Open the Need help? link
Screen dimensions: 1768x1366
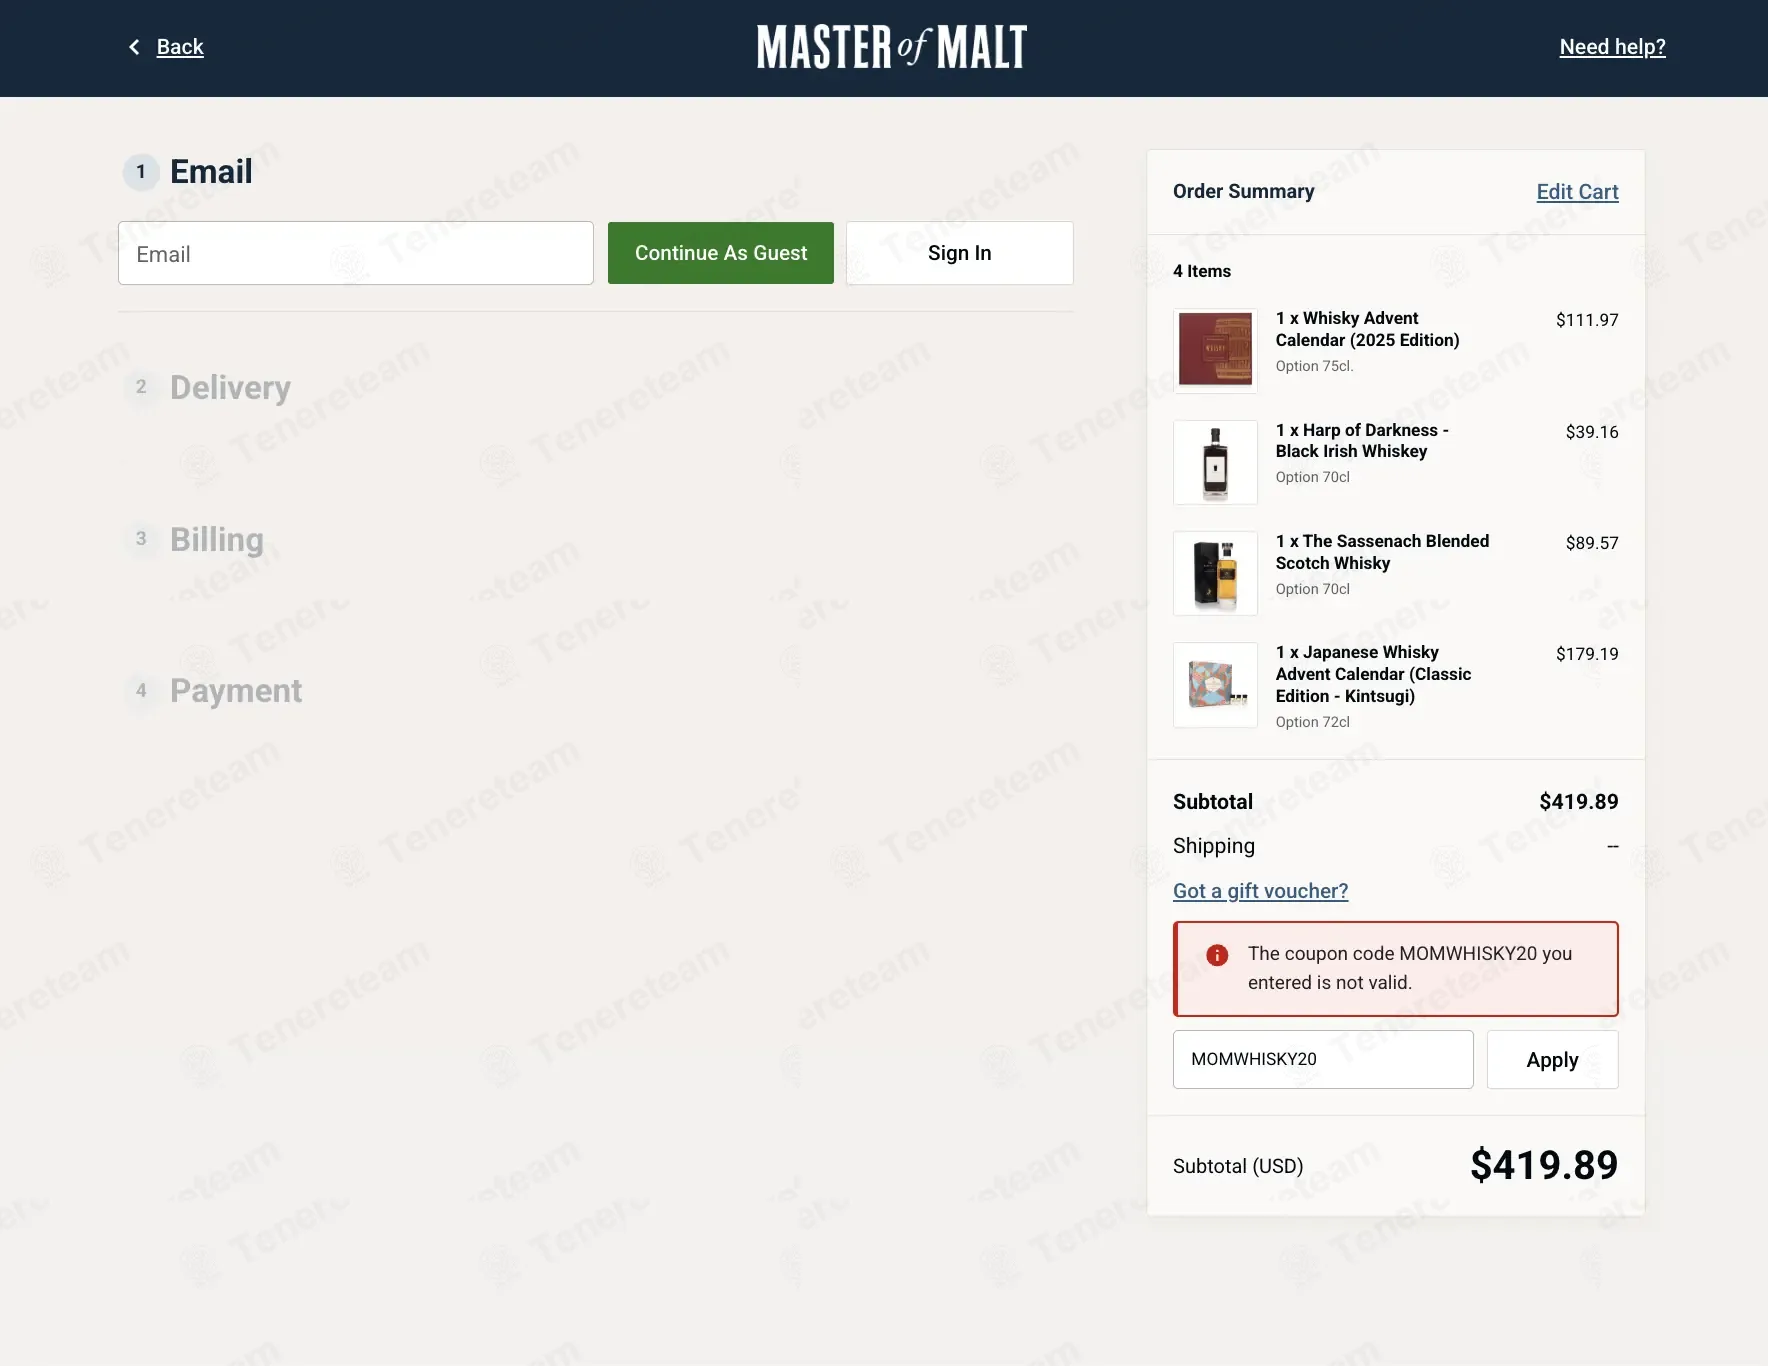pyautogui.click(x=1612, y=47)
